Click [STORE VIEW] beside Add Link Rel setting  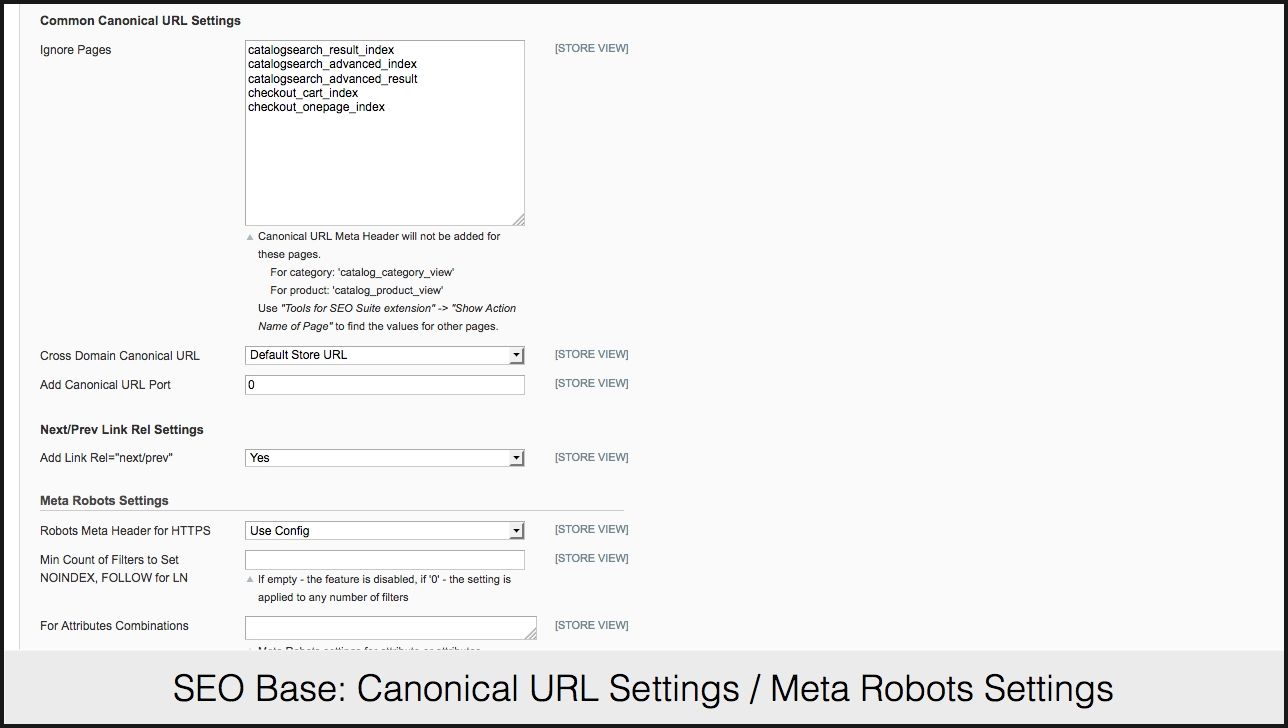(591, 457)
